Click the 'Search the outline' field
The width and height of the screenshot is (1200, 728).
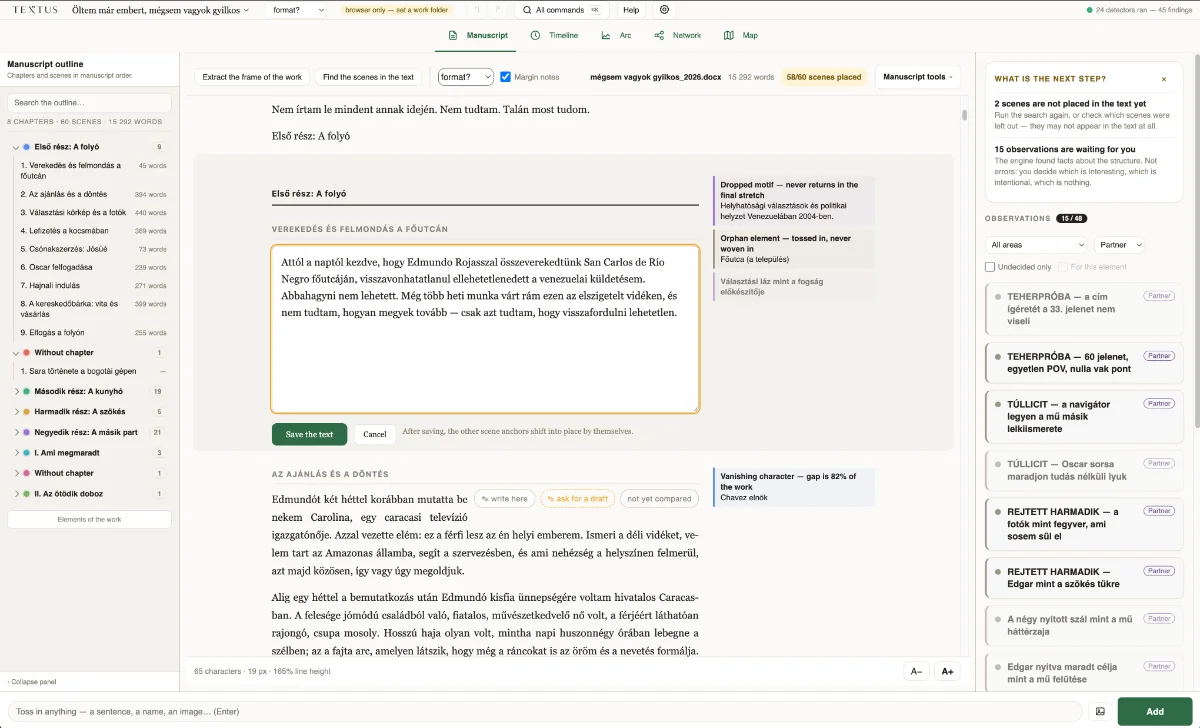[x=89, y=103]
